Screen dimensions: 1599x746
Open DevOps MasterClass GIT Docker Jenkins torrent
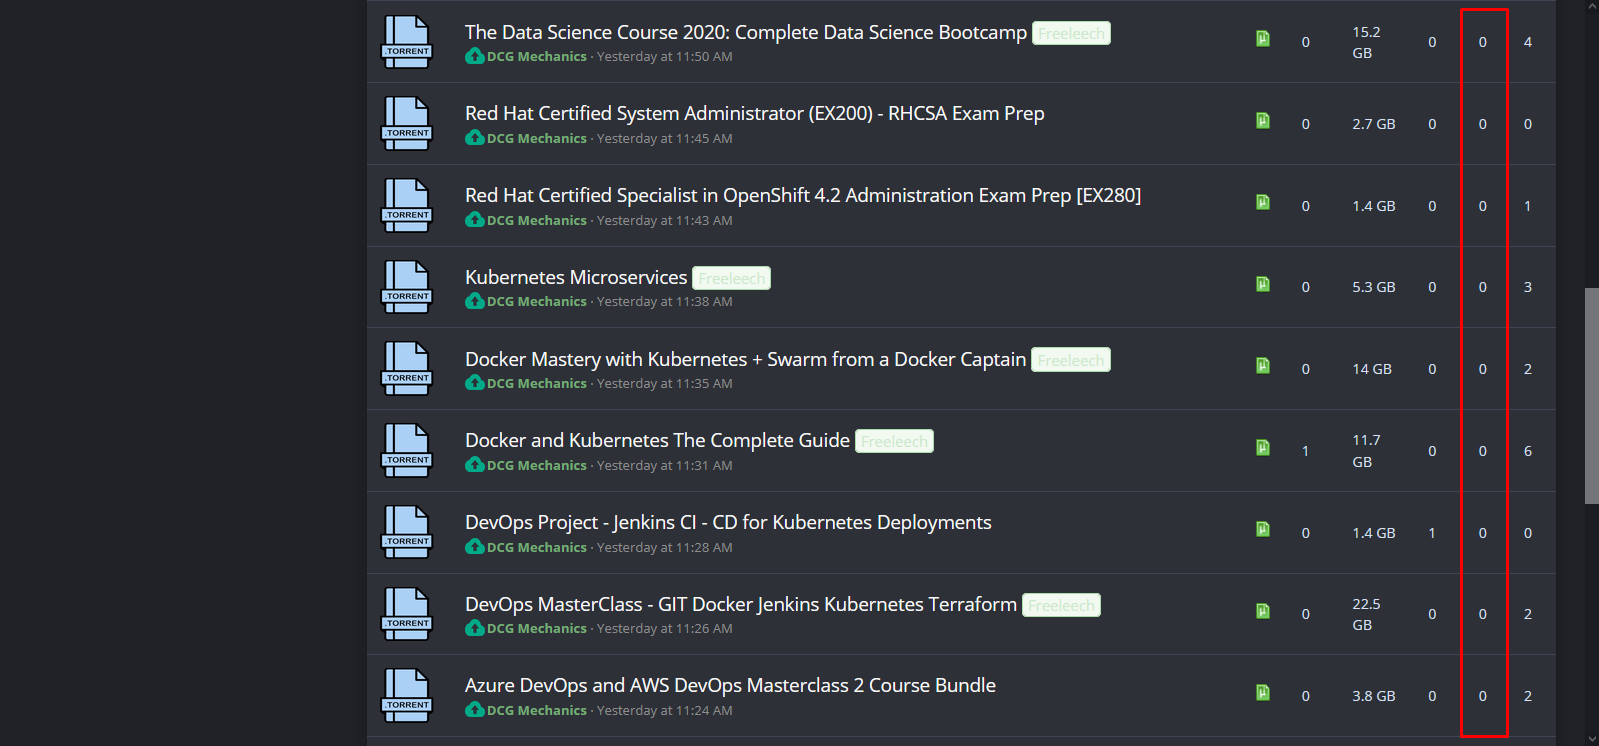[741, 604]
